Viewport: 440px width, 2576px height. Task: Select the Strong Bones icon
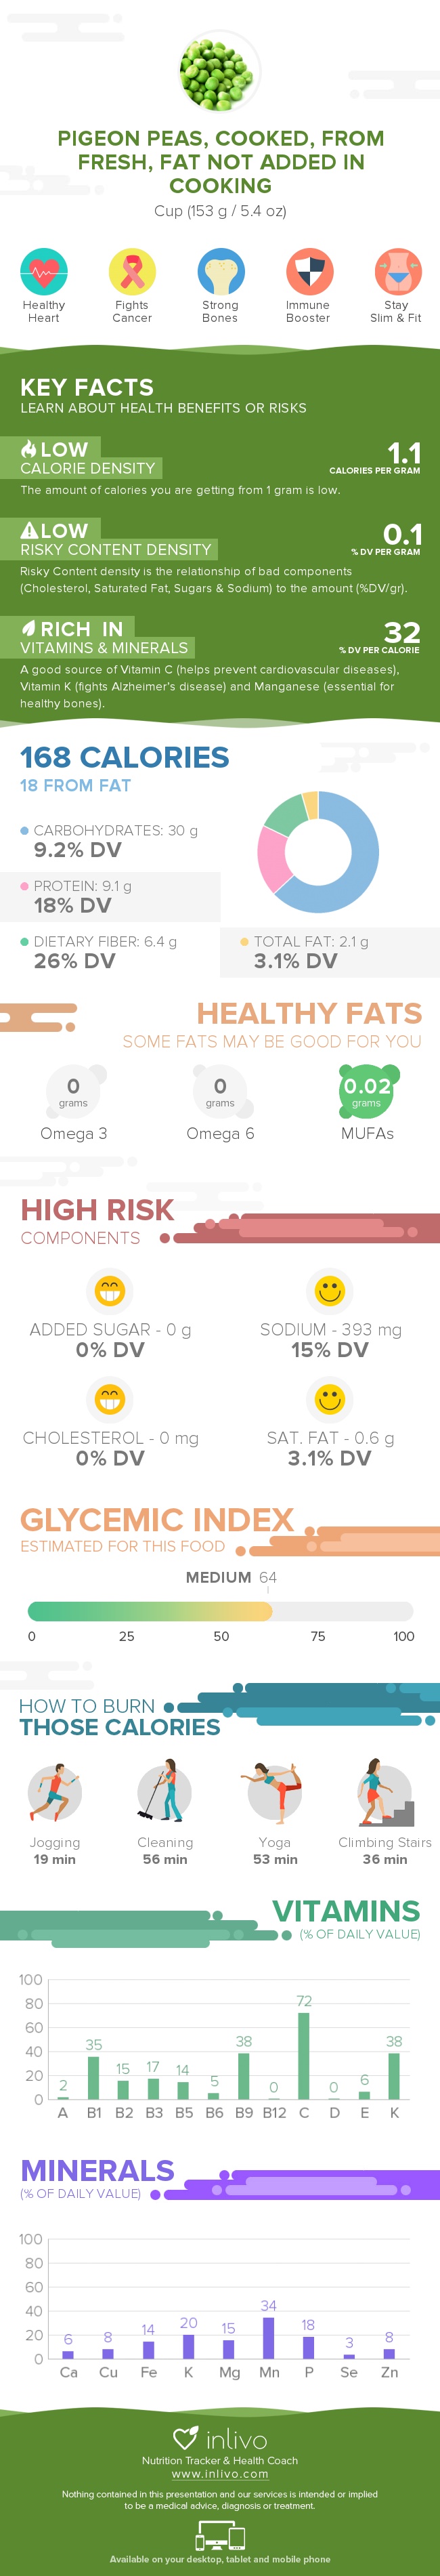[x=220, y=272]
